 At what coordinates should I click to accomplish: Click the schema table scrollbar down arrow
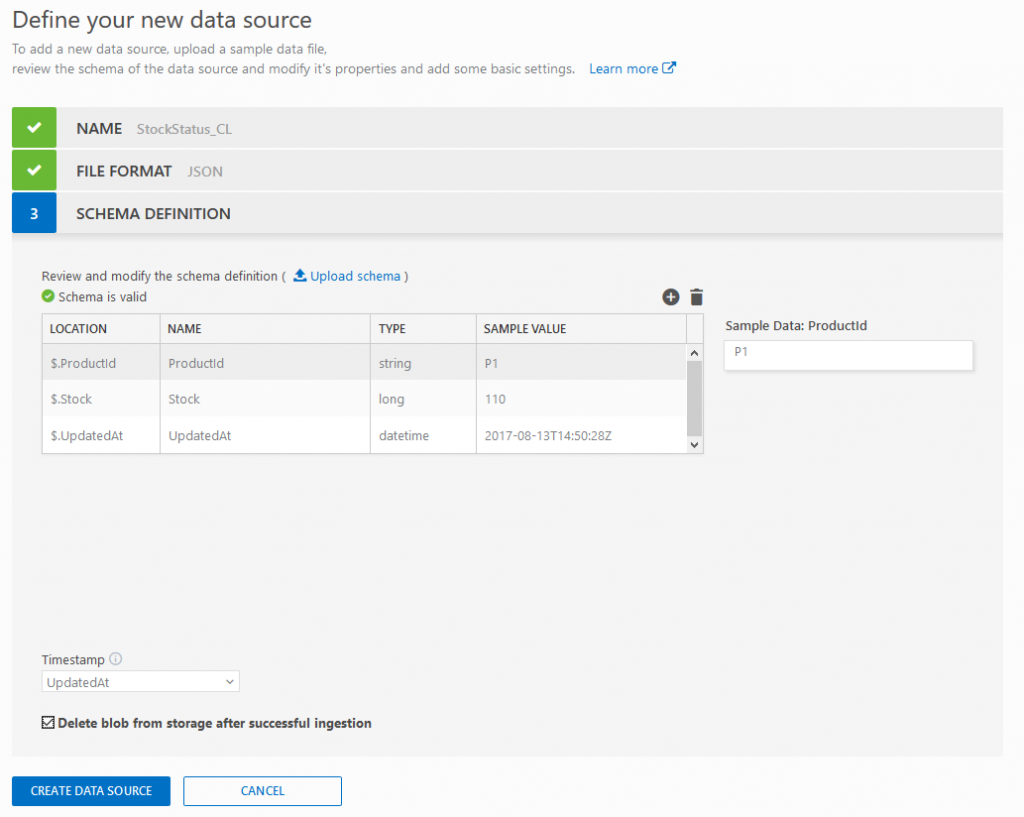click(696, 446)
